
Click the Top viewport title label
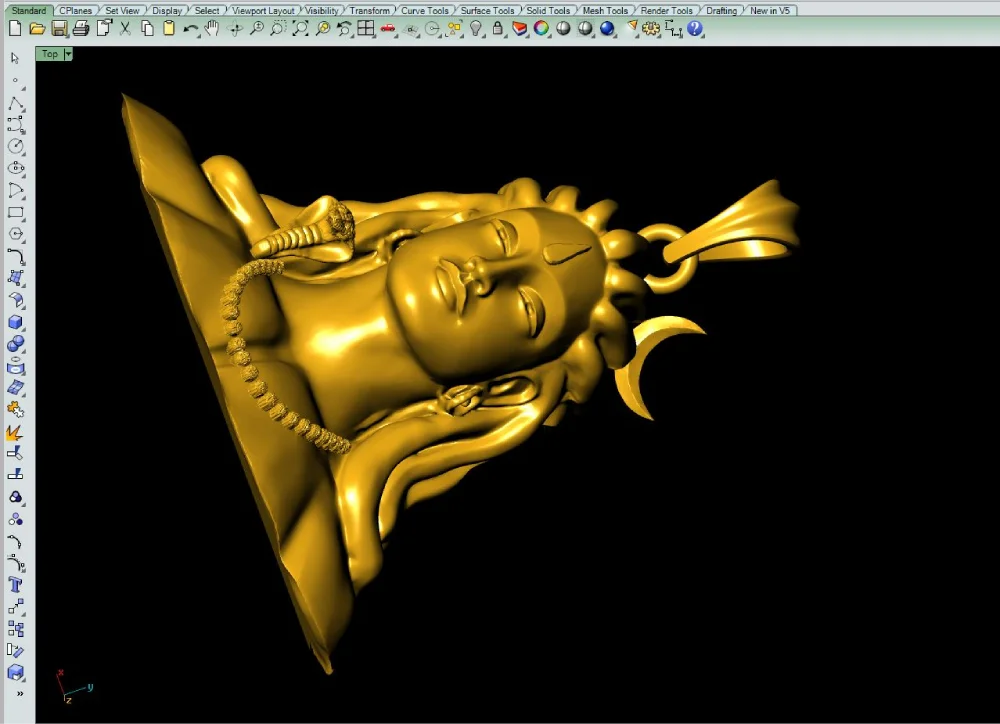click(x=50, y=54)
